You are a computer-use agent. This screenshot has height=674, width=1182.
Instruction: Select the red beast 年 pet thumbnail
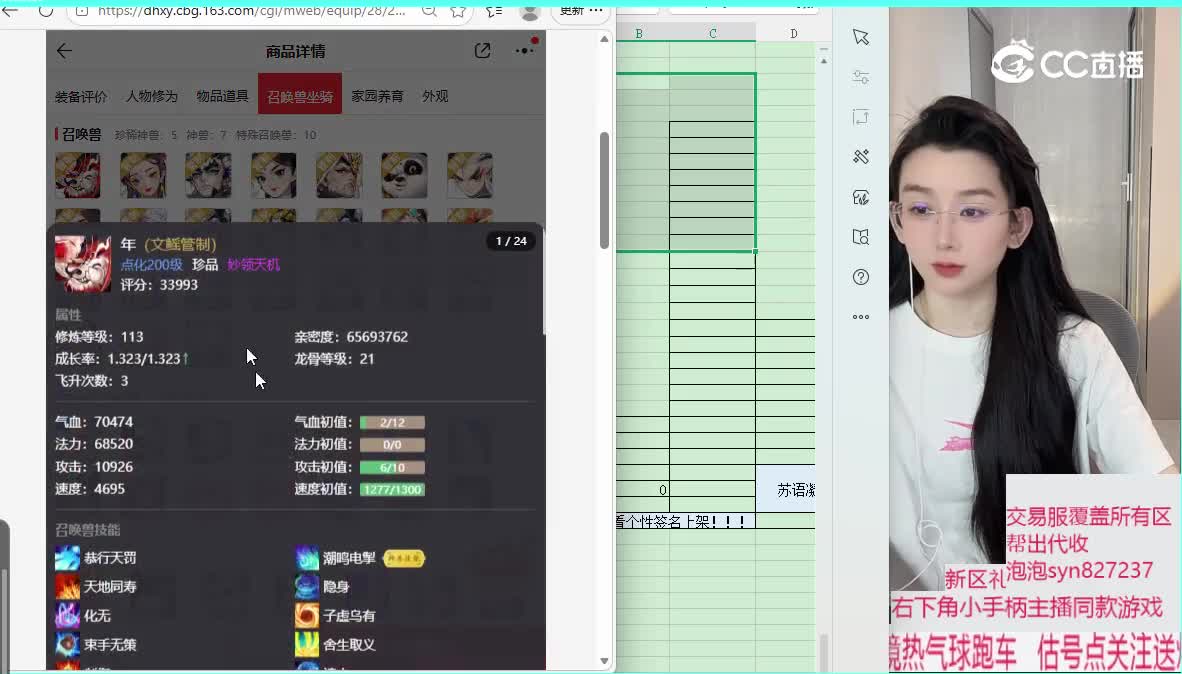[78, 175]
